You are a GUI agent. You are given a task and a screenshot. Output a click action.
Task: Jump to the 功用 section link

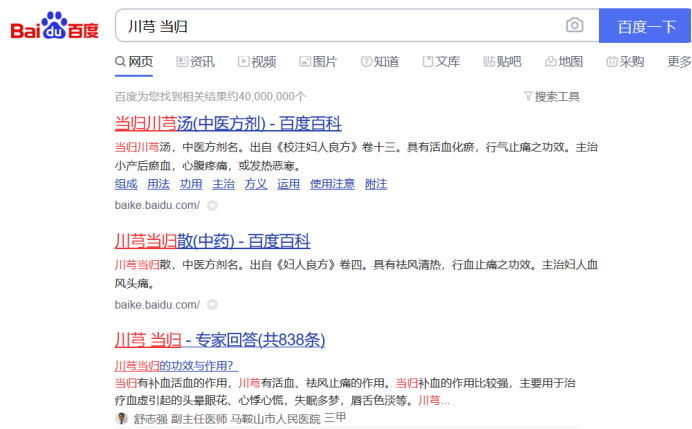[191, 184]
